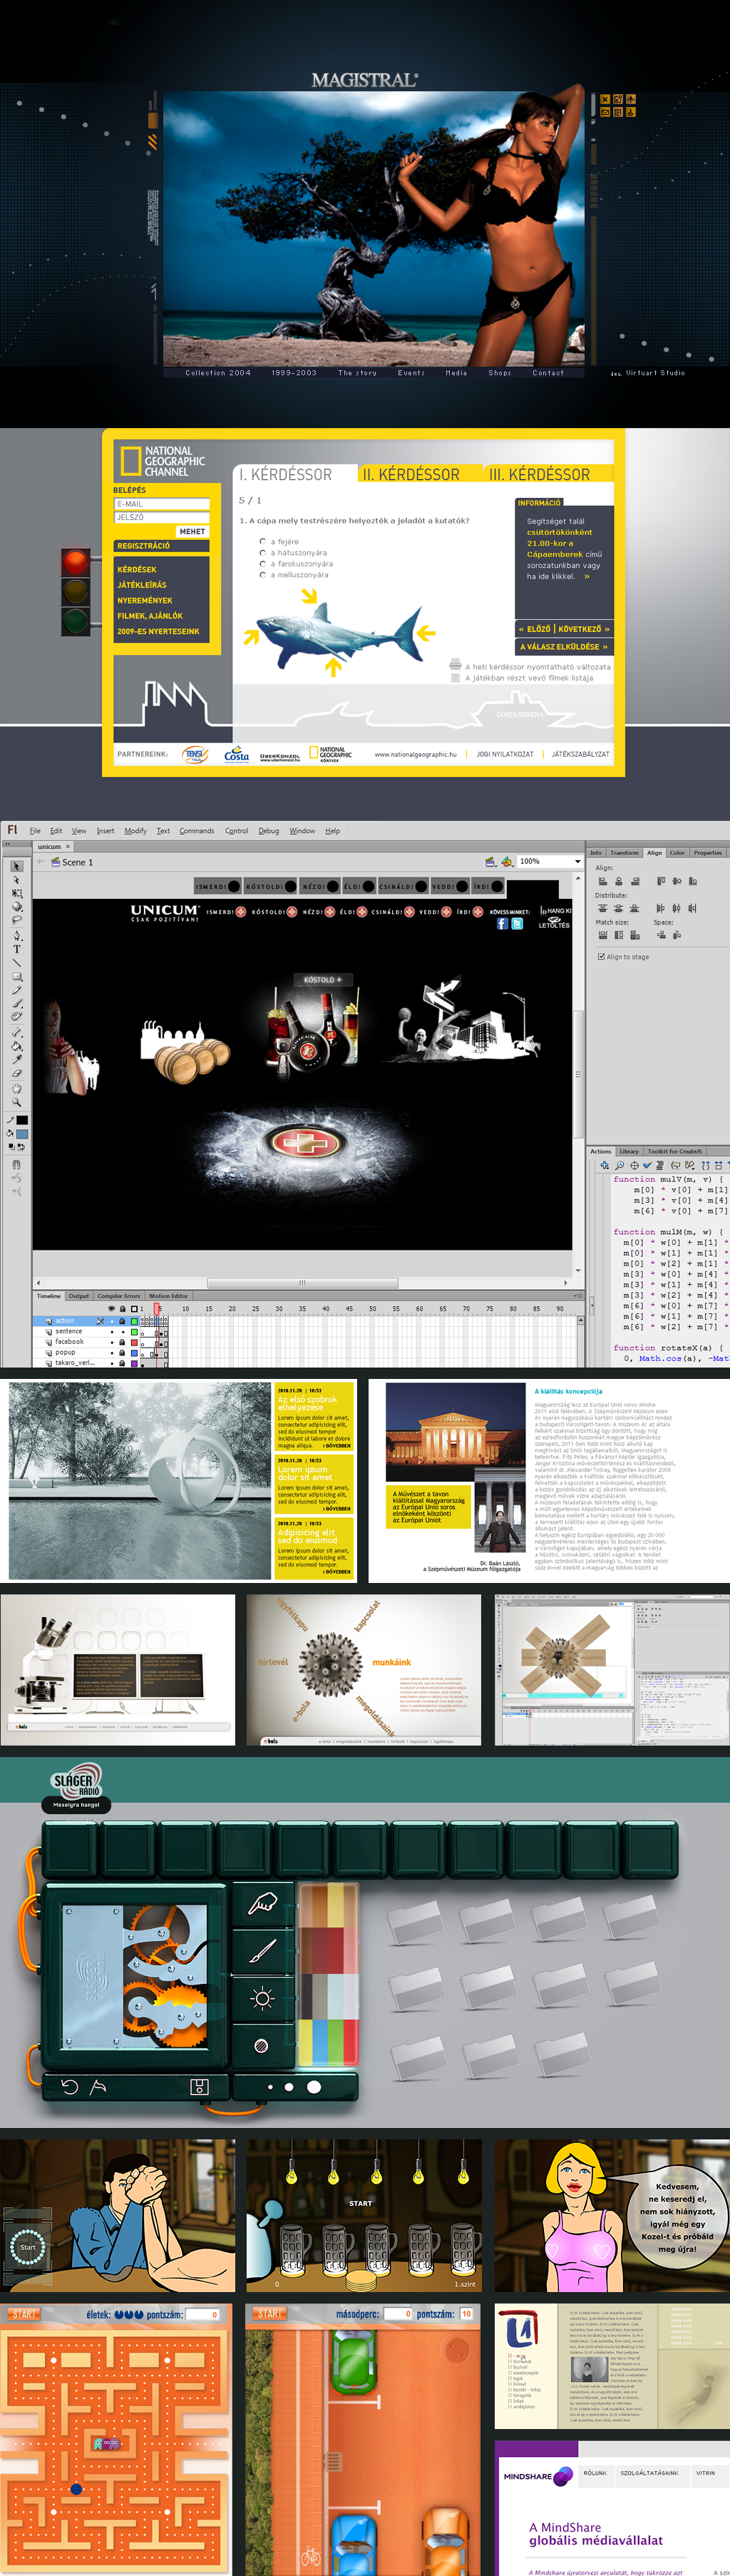Screen dimensions: 730x2576
Task: Click the E-MAIL input field
Action: (162, 504)
